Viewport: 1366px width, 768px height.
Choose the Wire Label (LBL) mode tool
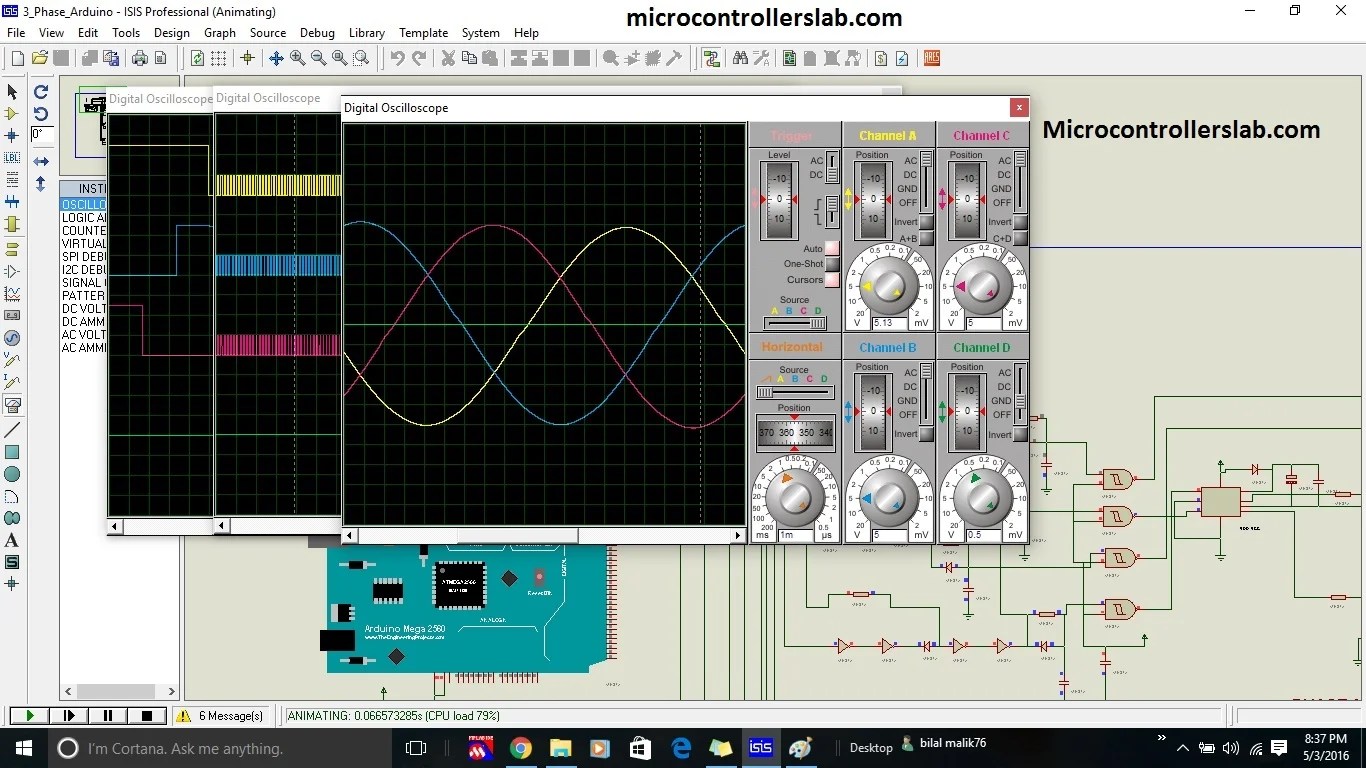pyautogui.click(x=13, y=158)
